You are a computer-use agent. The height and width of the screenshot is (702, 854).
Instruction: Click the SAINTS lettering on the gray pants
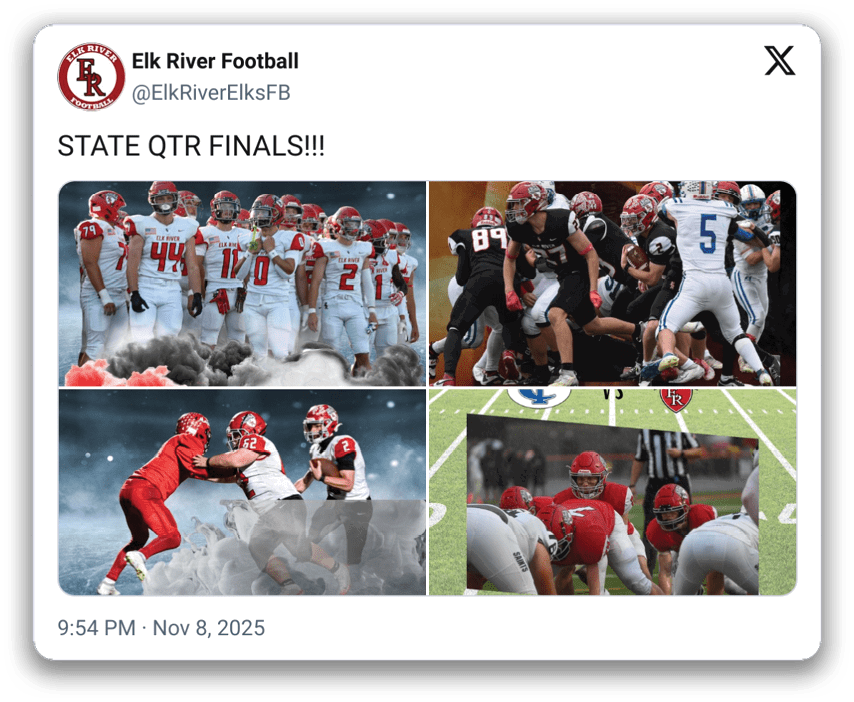tap(521, 561)
